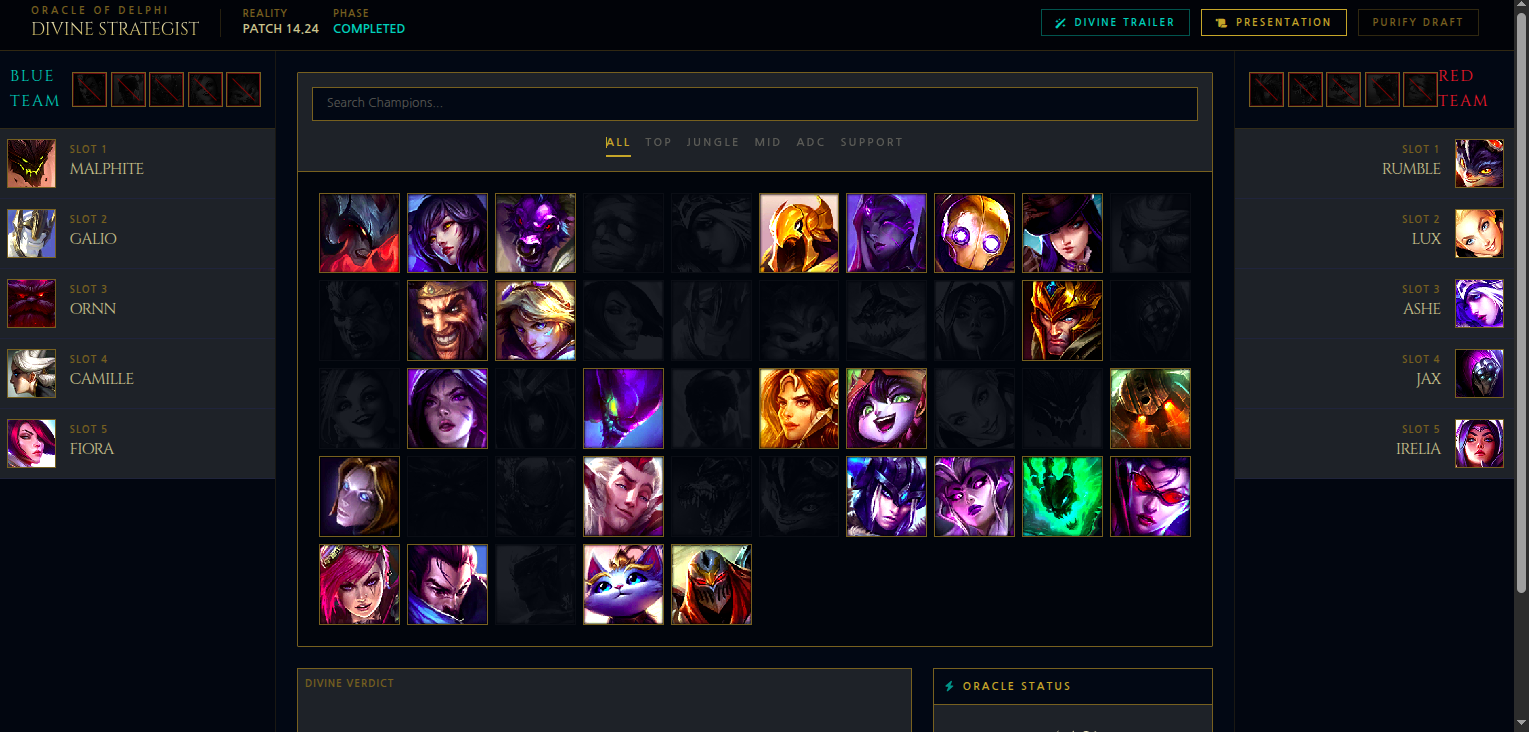
Task: Switch to the SUPPORT role tab
Action: point(872,142)
